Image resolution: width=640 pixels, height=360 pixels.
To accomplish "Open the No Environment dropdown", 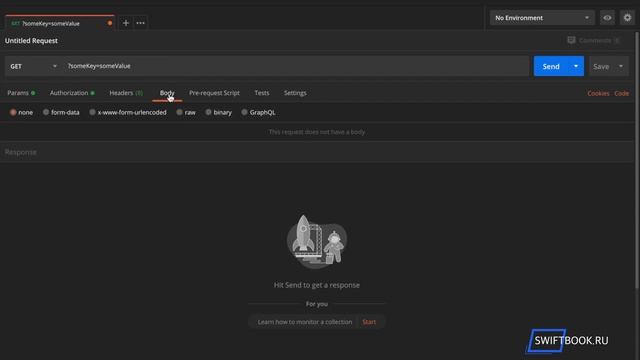I will [x=542, y=18].
